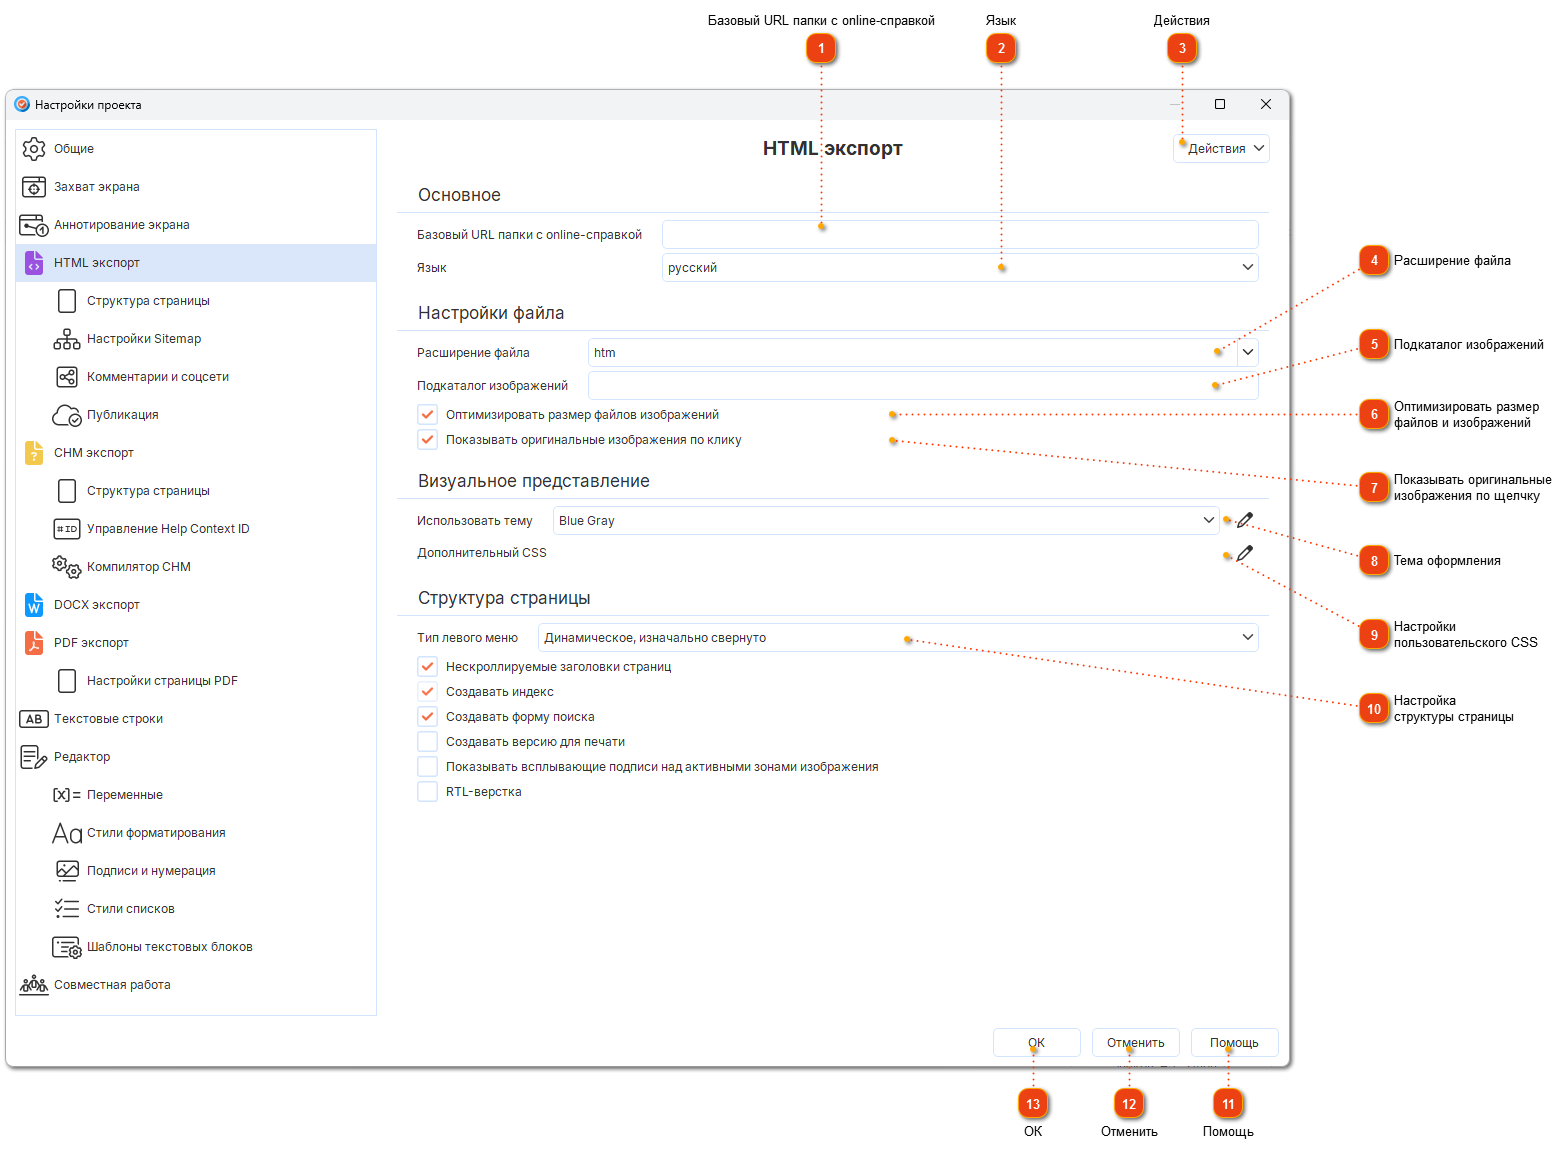Screen dimensions: 1568x1155
Task: Toggle the RTL-верстка checkbox
Action: tap(428, 792)
